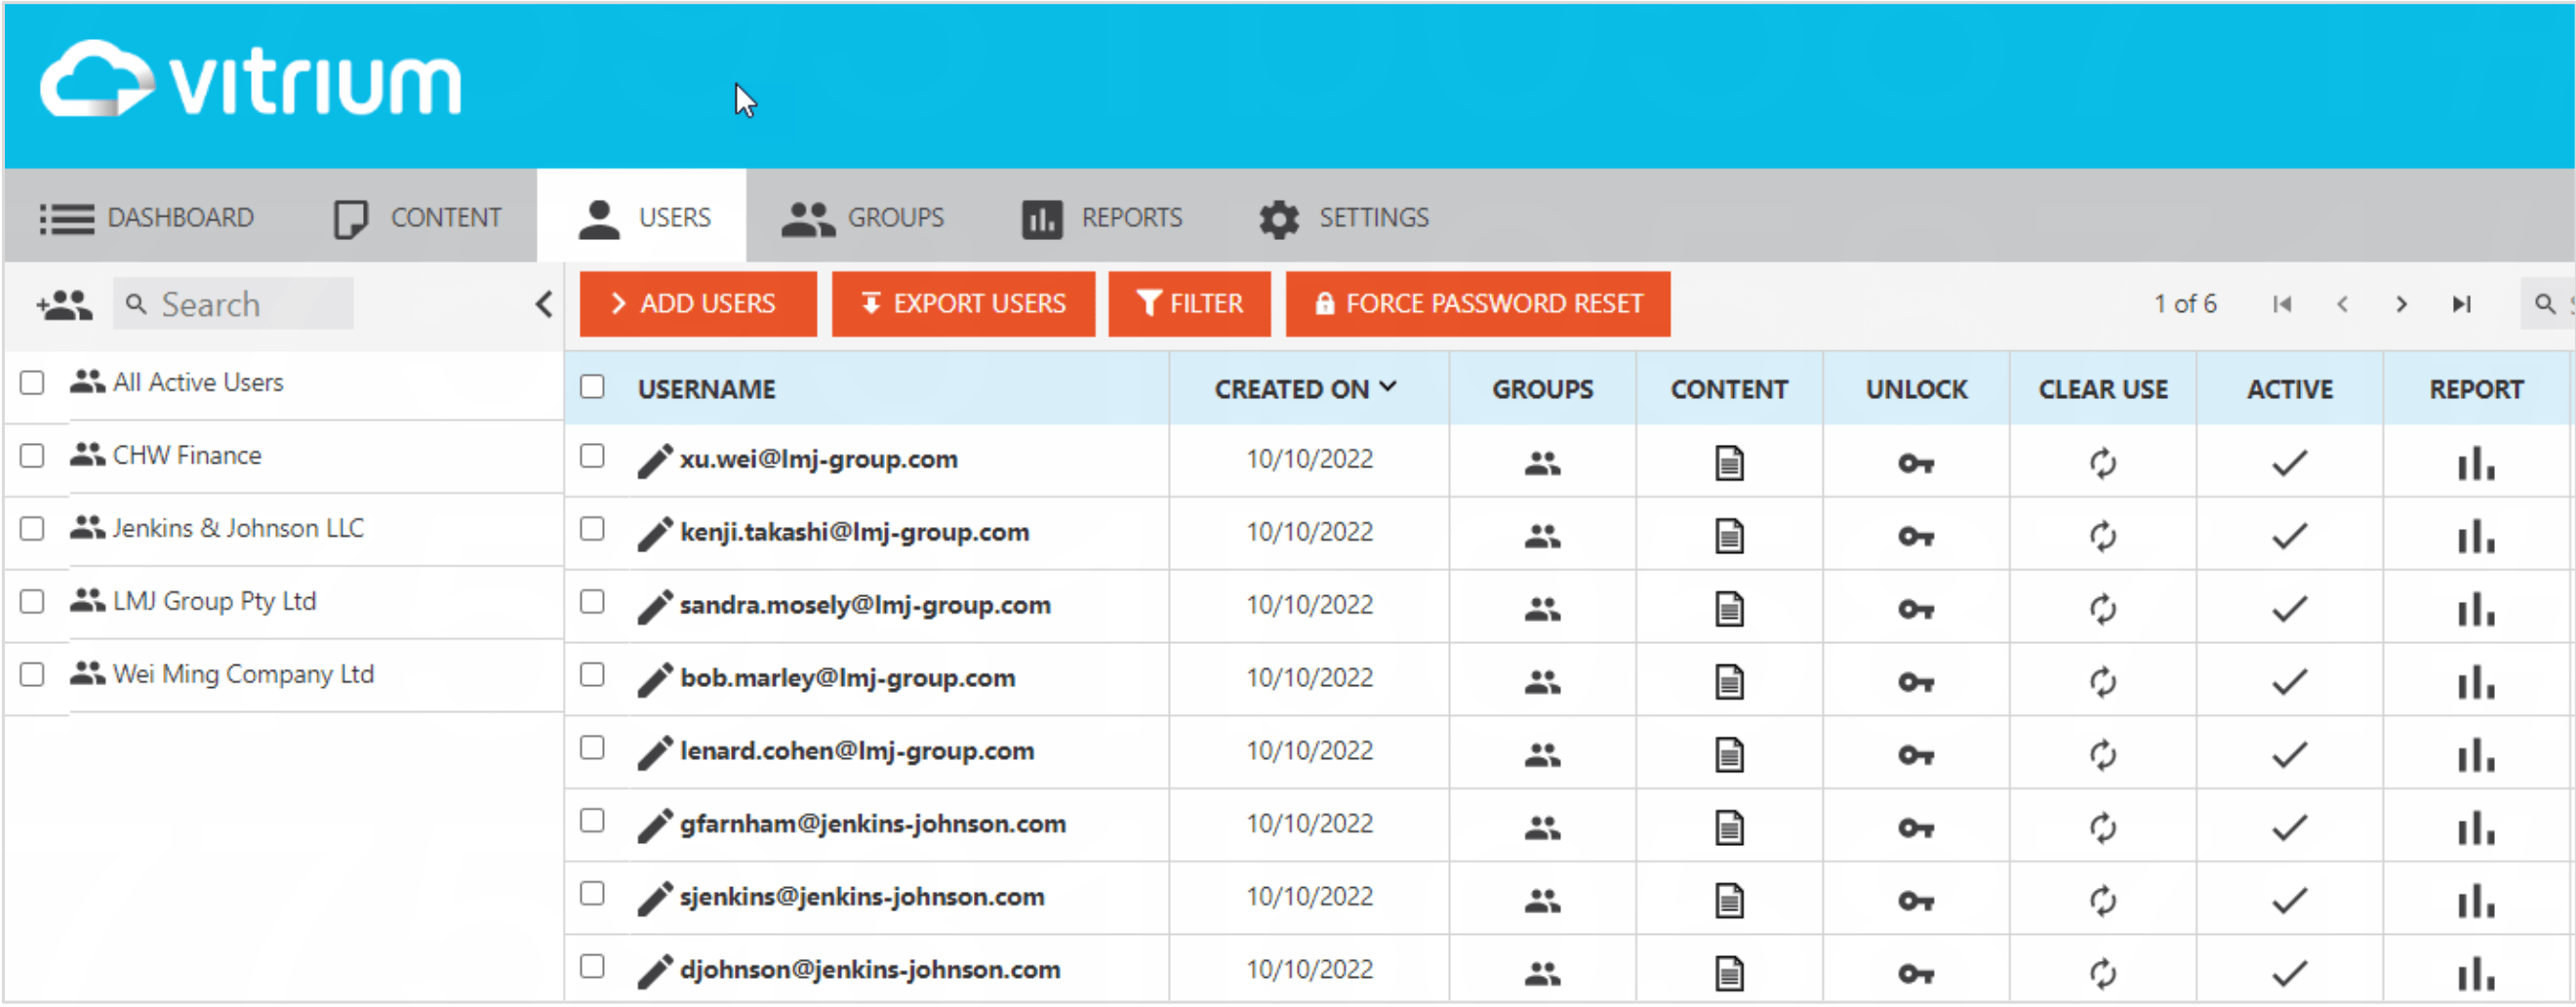2576x1007 pixels.
Task: Click Force Password Reset
Action: tap(1477, 304)
